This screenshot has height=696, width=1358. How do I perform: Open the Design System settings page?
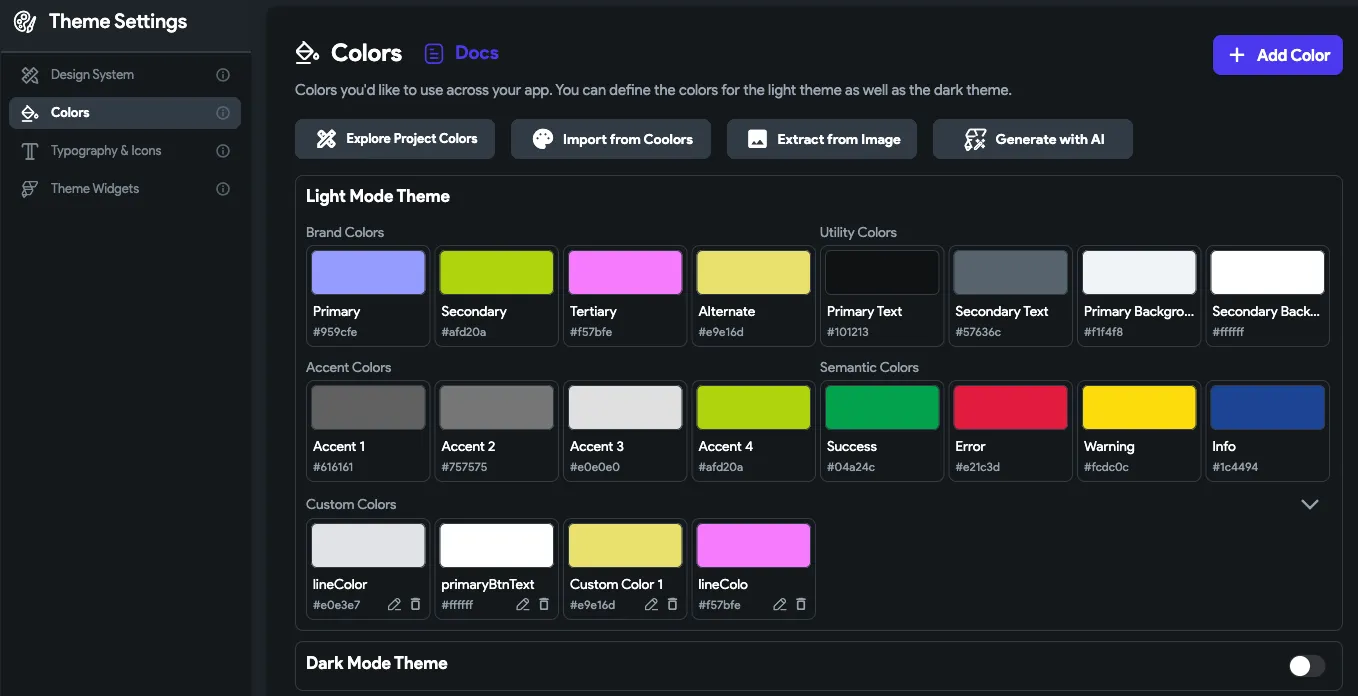pyautogui.click(x=92, y=75)
